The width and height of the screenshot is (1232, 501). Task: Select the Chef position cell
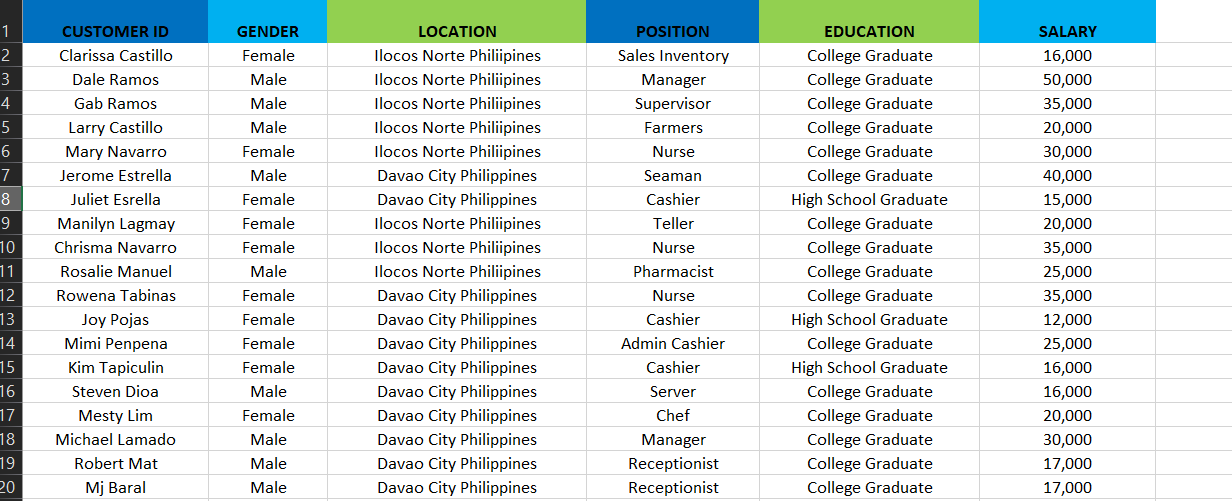click(673, 416)
